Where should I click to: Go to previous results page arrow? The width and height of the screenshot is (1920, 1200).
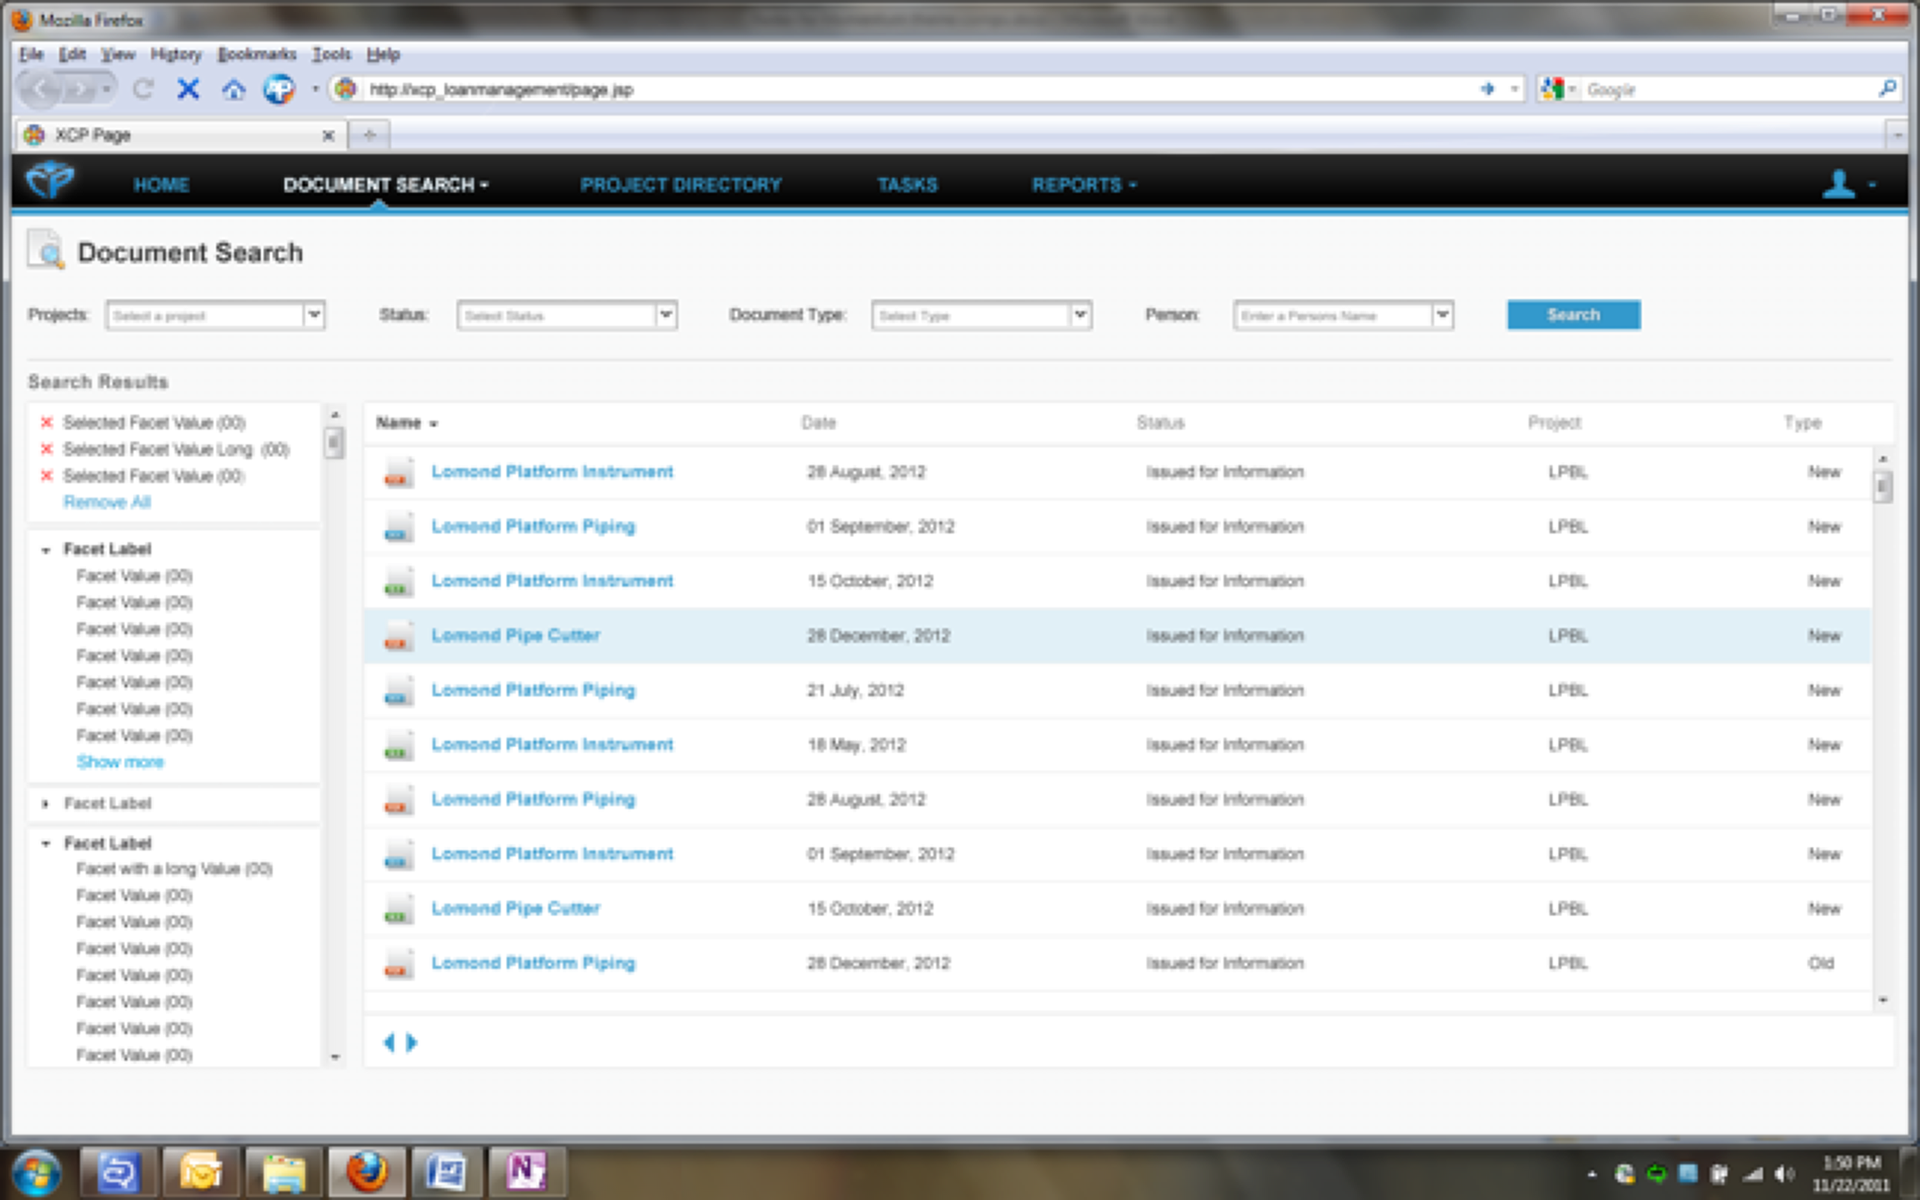pos(389,1043)
